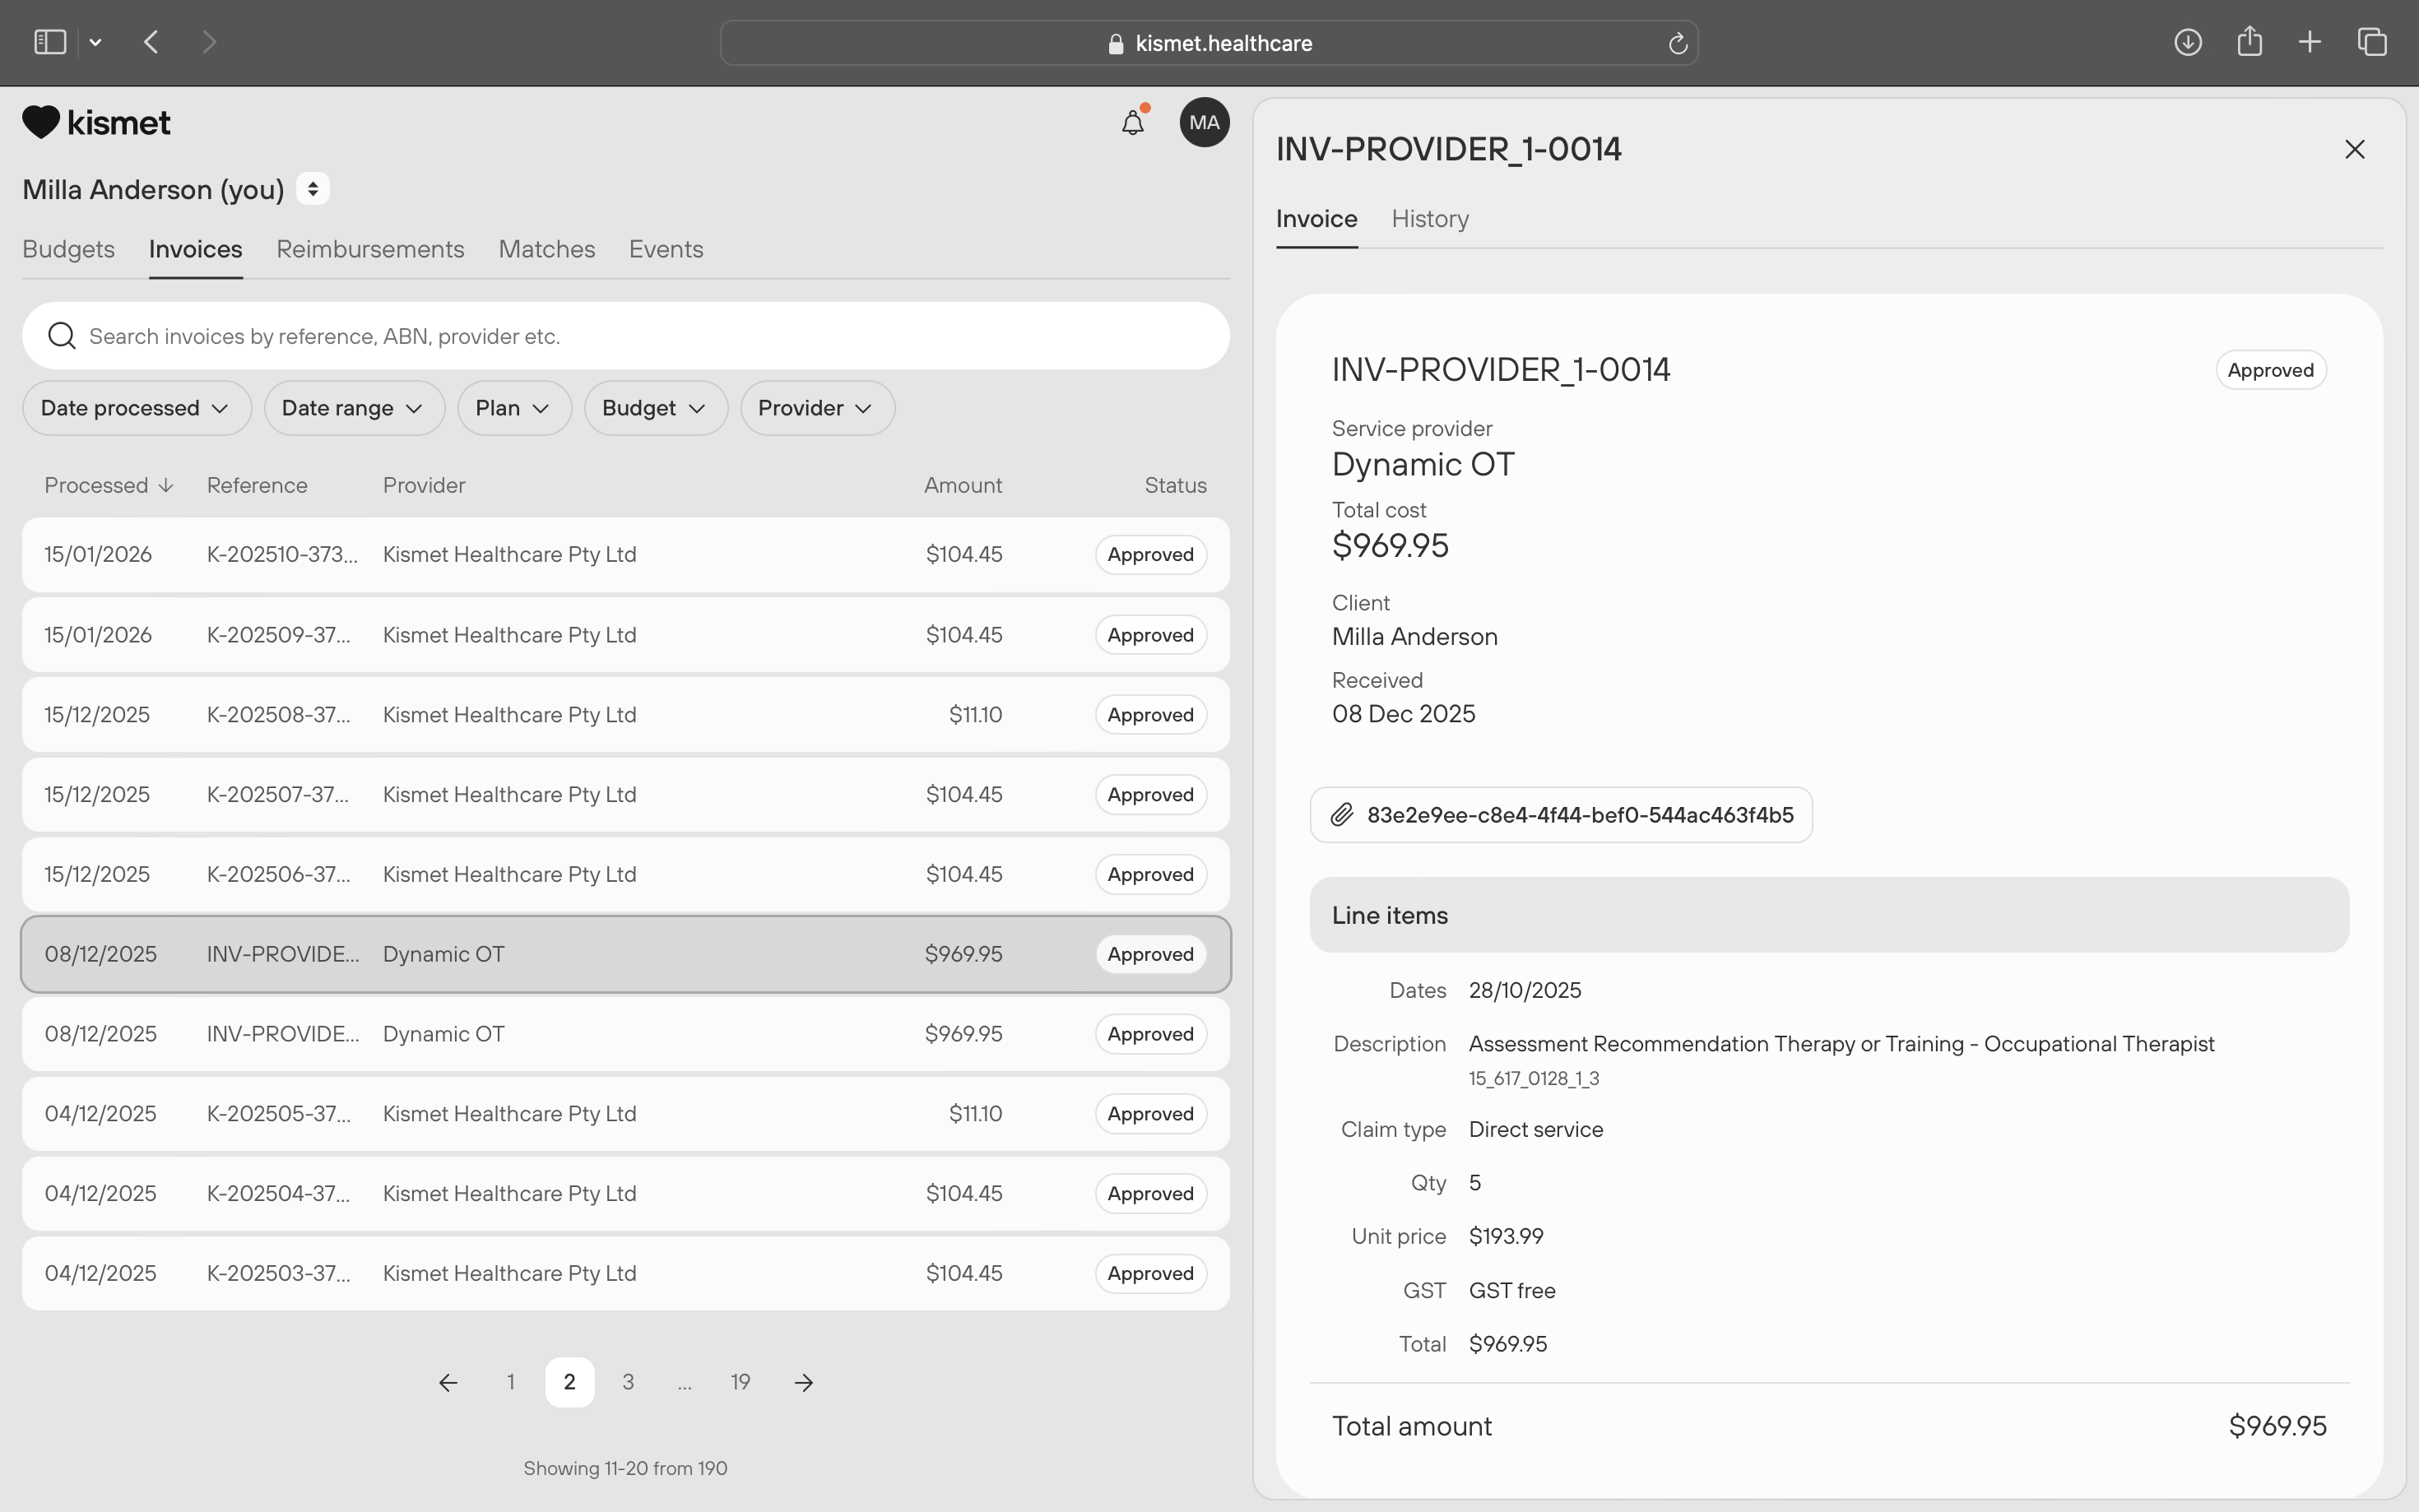Image resolution: width=2419 pixels, height=1512 pixels.
Task: Click the Share icon in toolbar
Action: pyautogui.click(x=2249, y=41)
